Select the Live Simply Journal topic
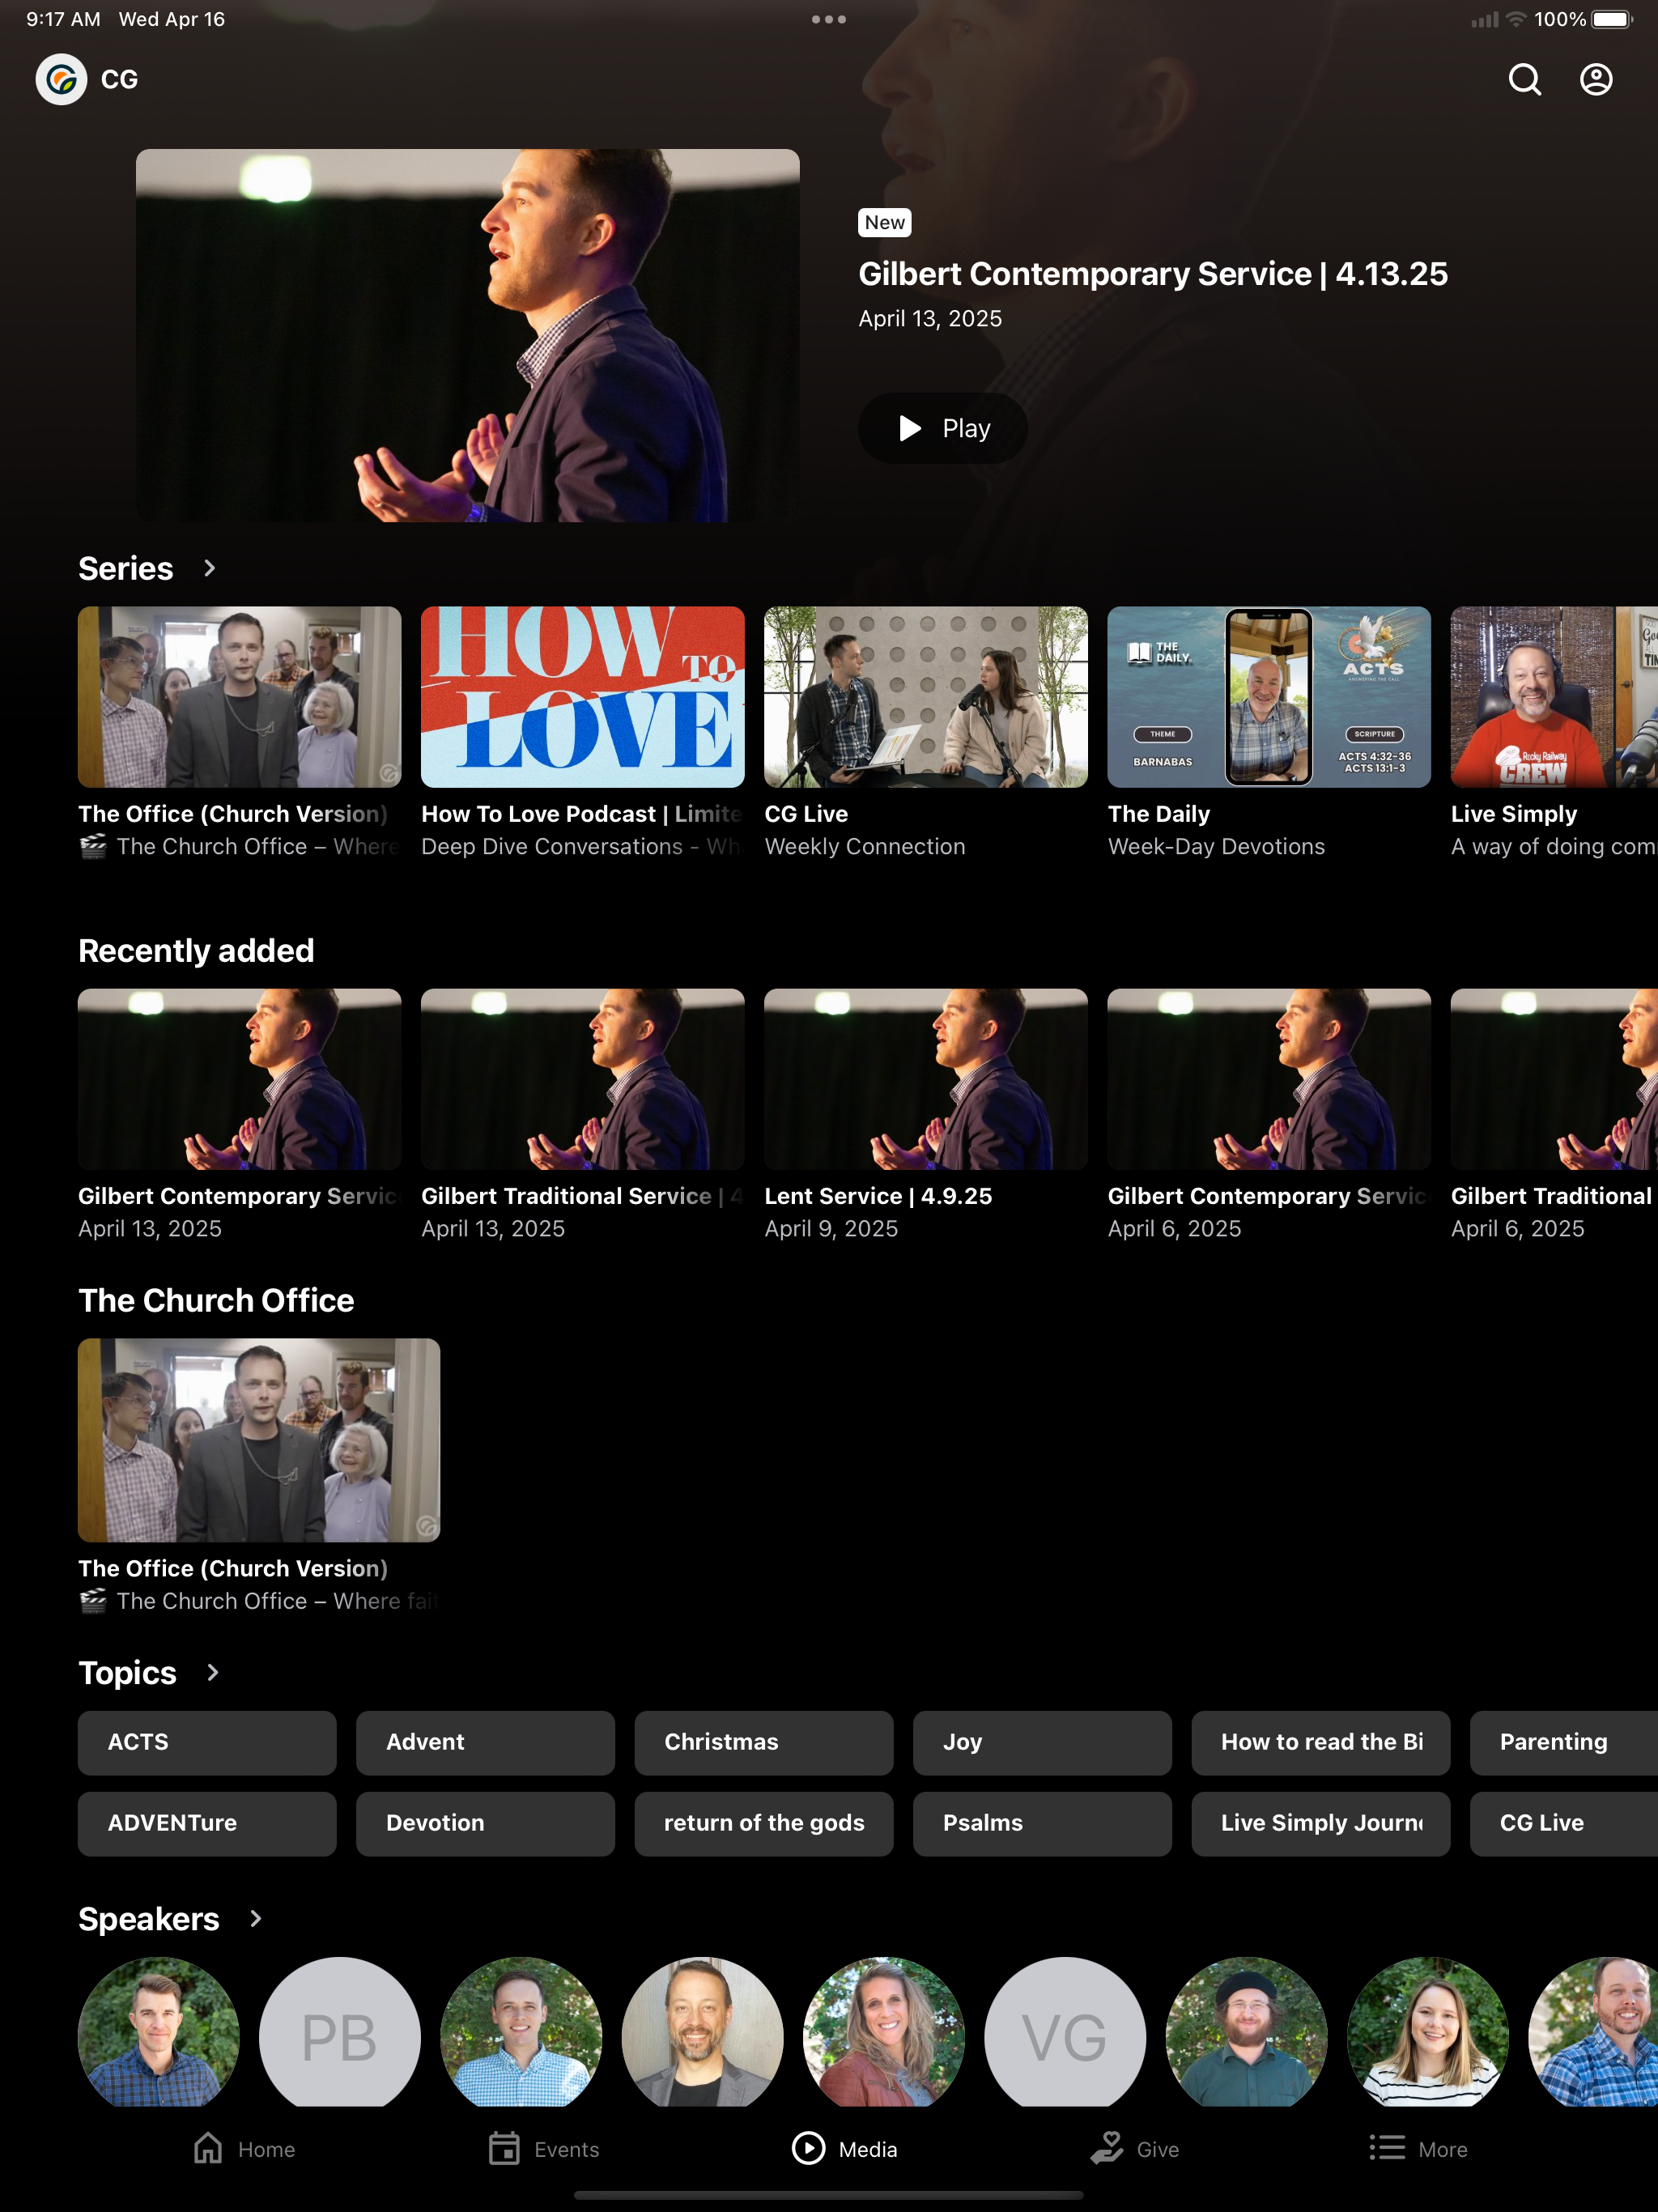1658x2212 pixels. [x=1321, y=1823]
